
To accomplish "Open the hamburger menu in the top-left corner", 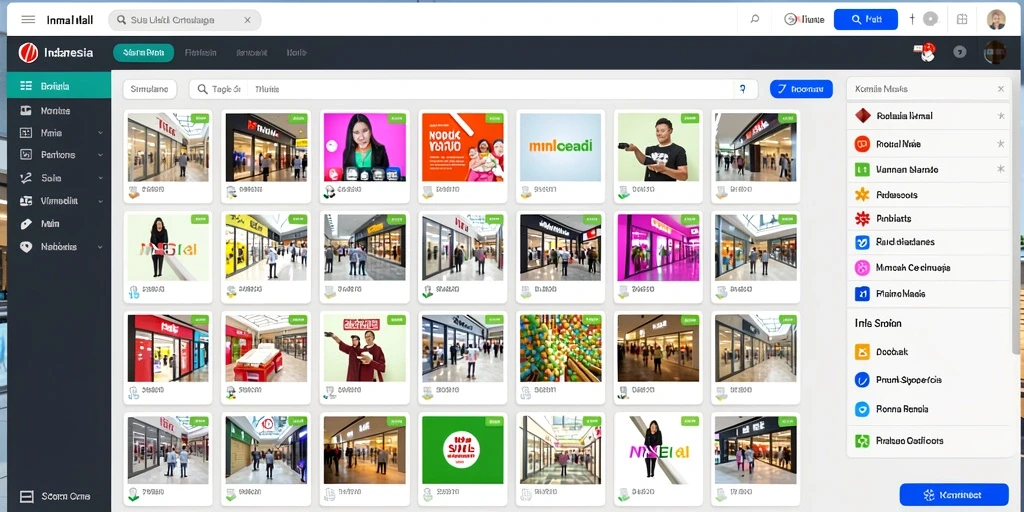I will 28,20.
